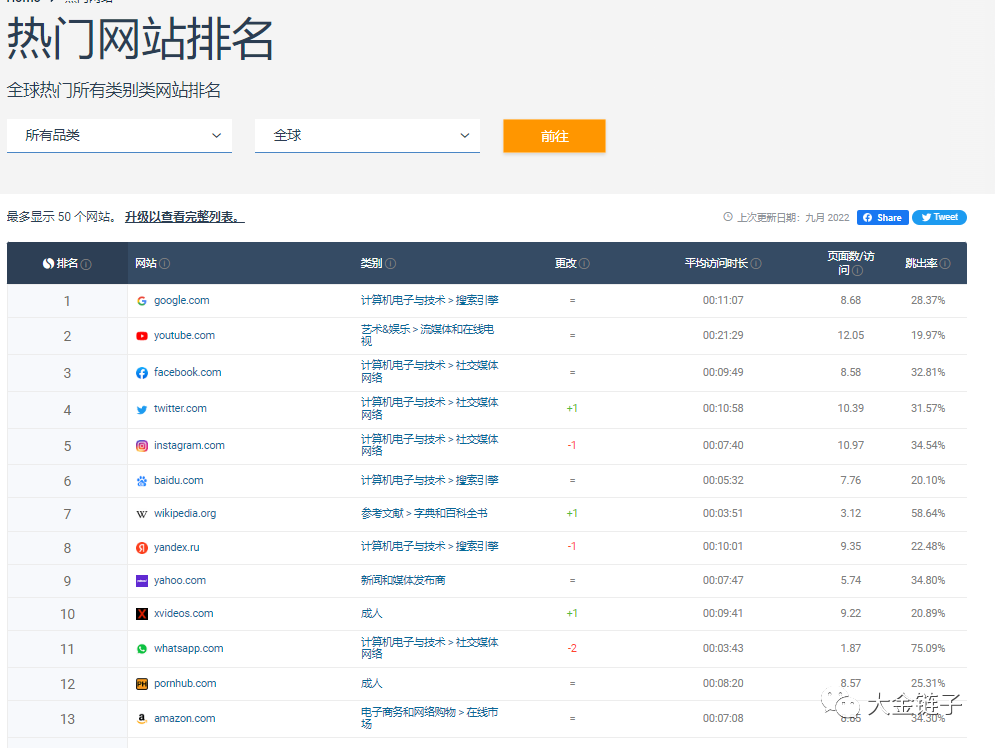Click the 跳出率 column header
The image size is (995, 748).
(921, 263)
